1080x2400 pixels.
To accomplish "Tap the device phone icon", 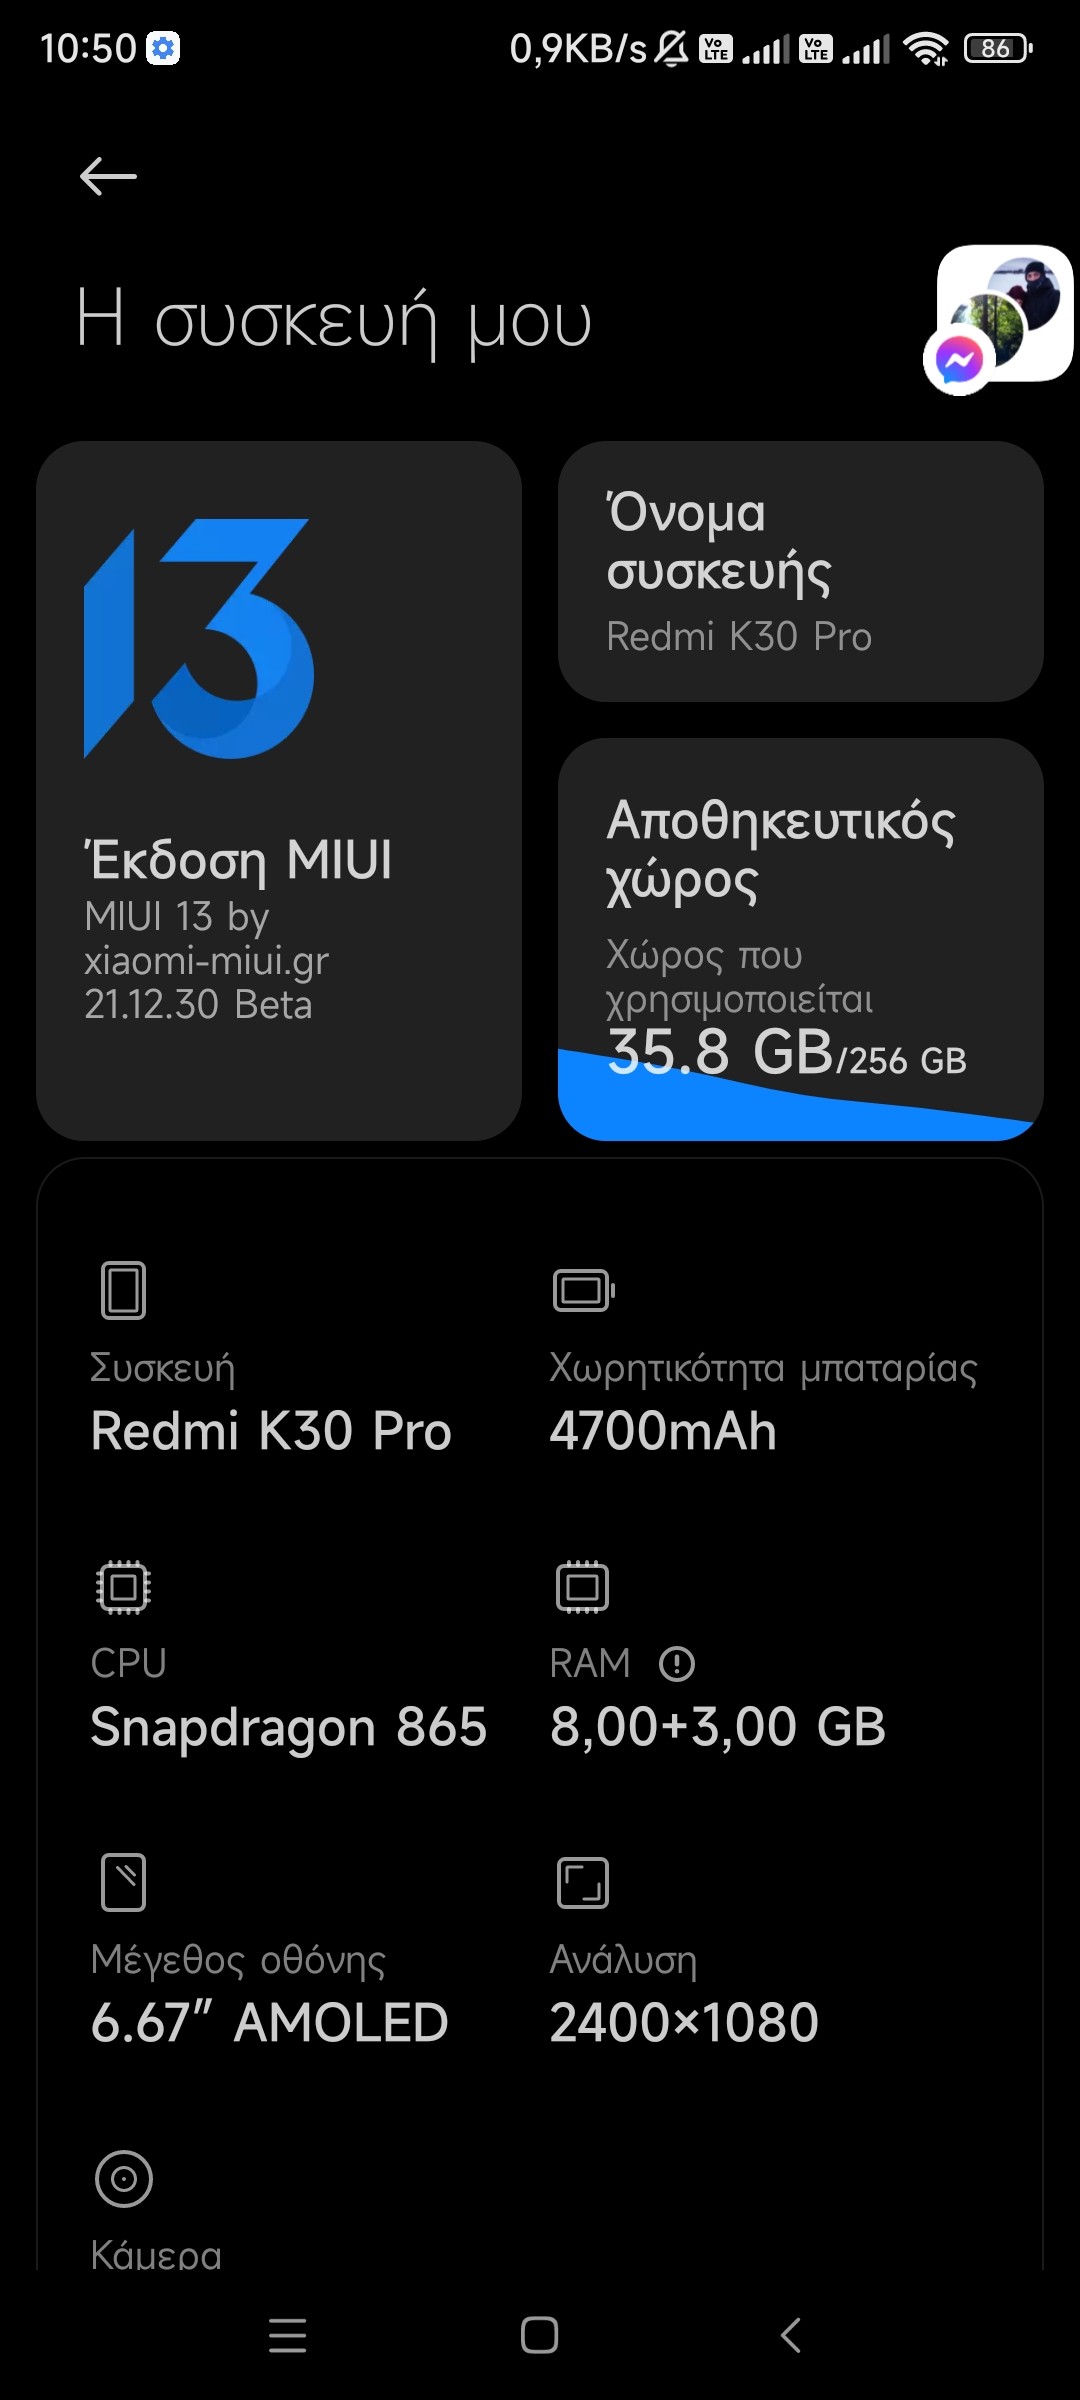I will (x=123, y=1290).
